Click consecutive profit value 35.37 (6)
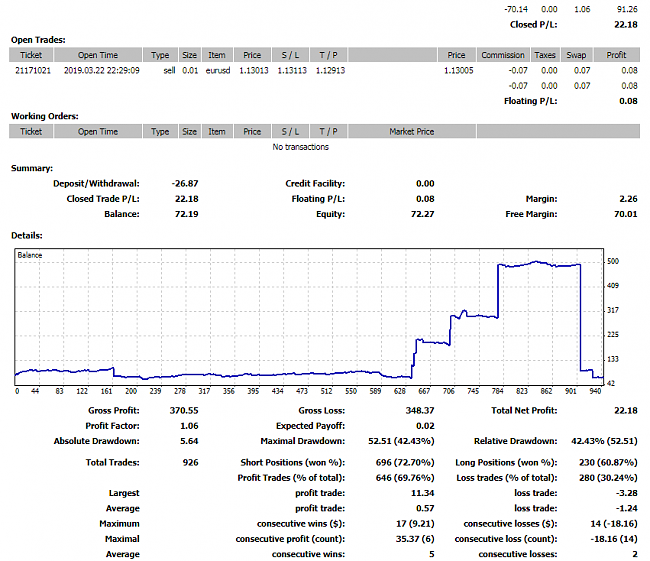Viewport: 650px width, 561px height. pyautogui.click(x=415, y=539)
